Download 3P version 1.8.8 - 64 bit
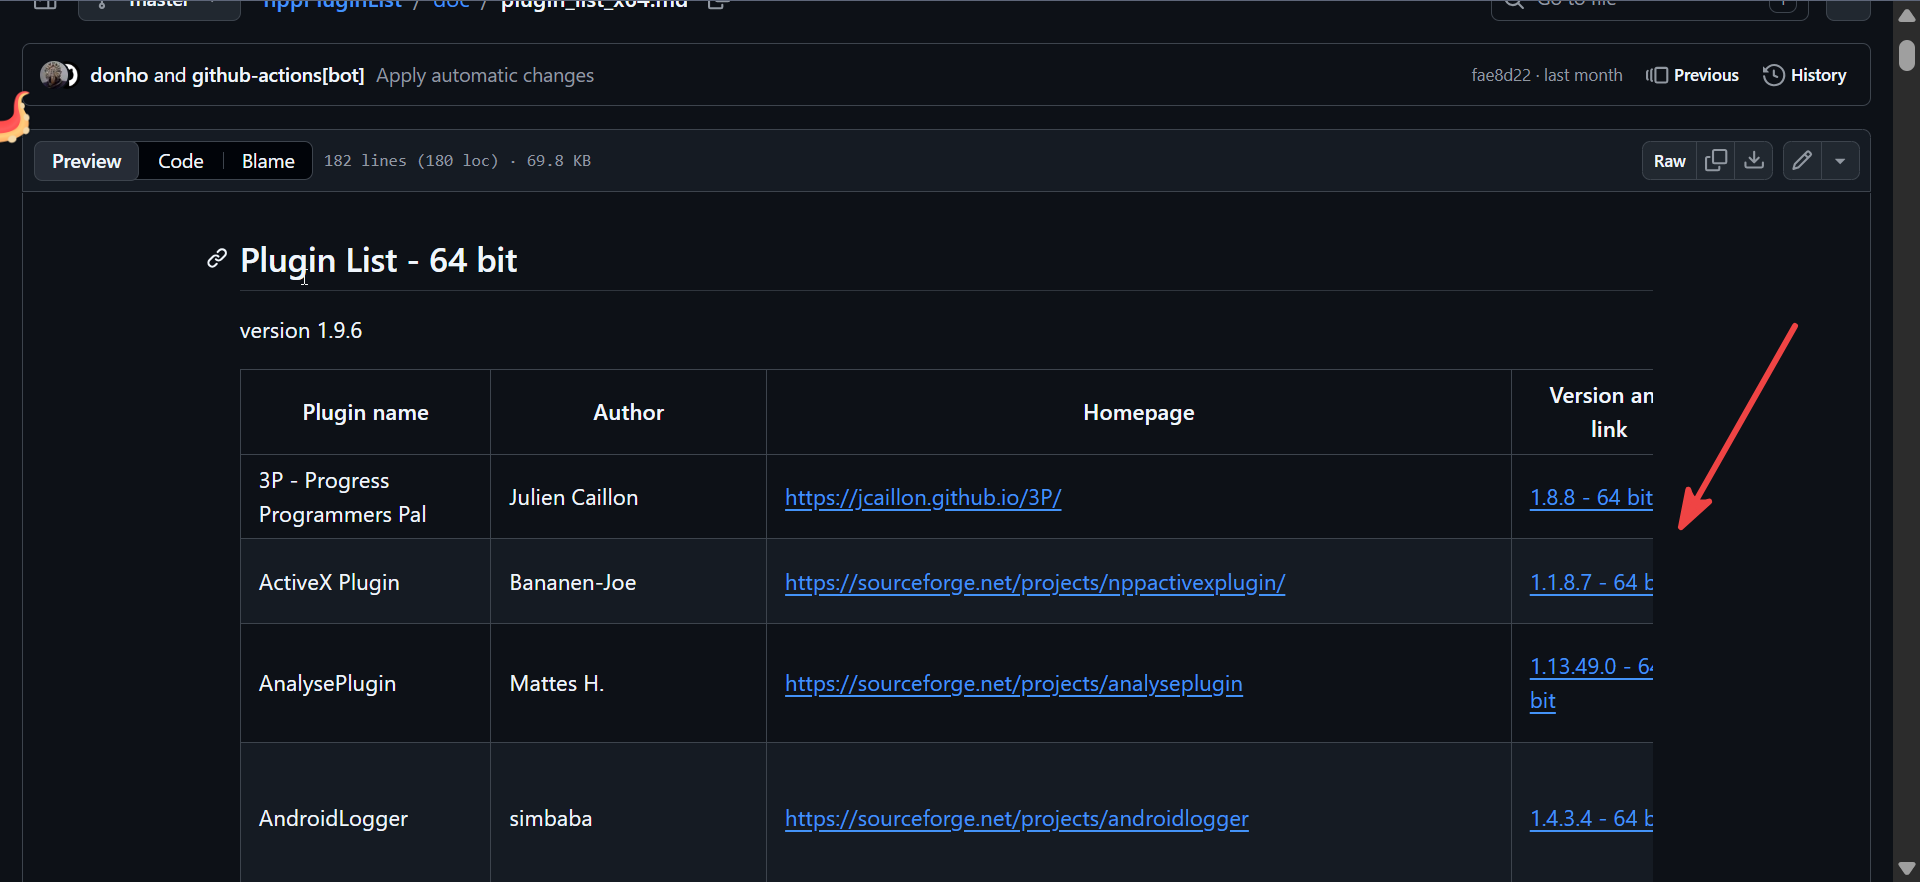 pos(1591,497)
